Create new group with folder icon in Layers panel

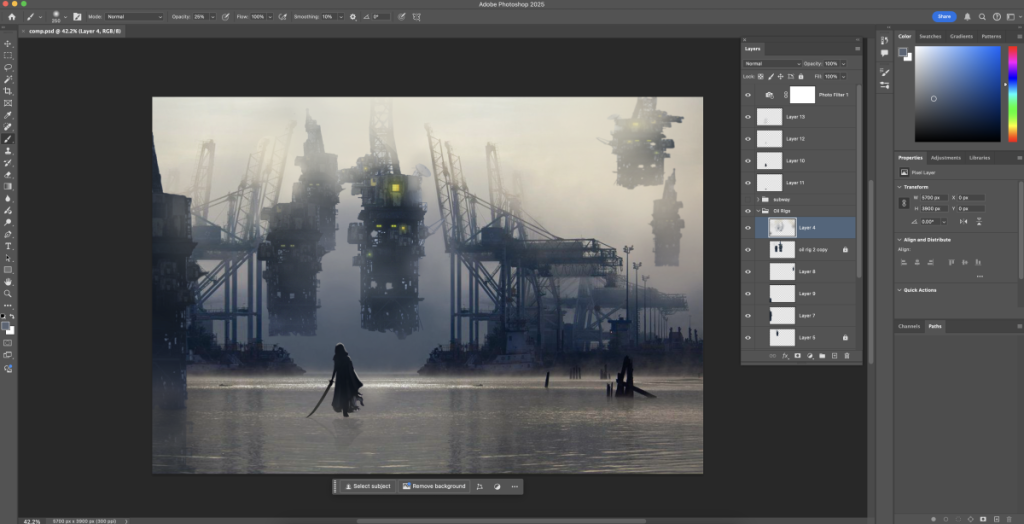pyautogui.click(x=822, y=356)
